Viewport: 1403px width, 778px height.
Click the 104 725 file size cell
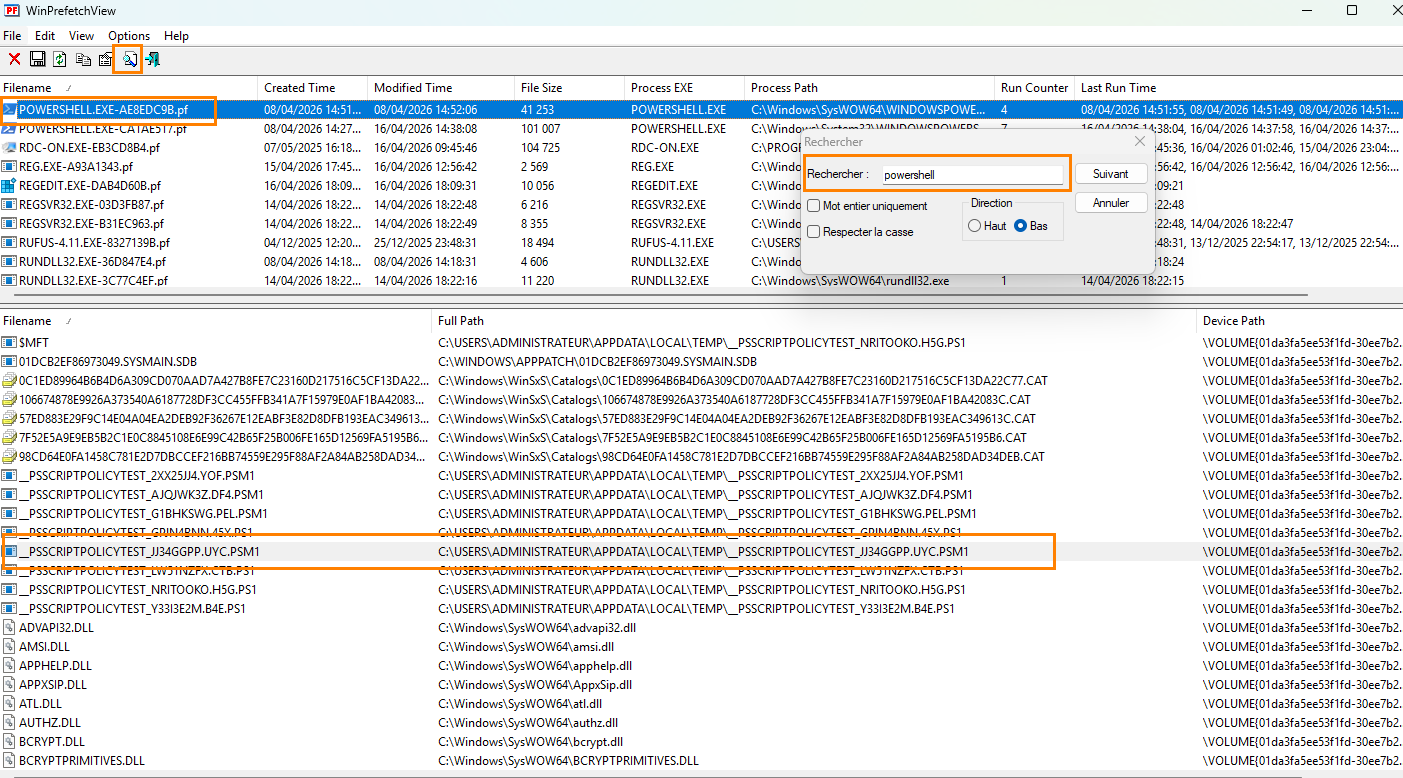pyautogui.click(x=540, y=148)
